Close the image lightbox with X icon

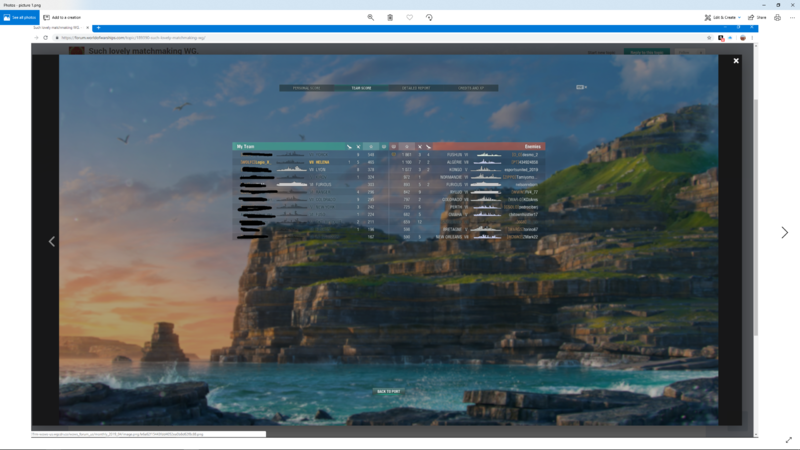[736, 61]
